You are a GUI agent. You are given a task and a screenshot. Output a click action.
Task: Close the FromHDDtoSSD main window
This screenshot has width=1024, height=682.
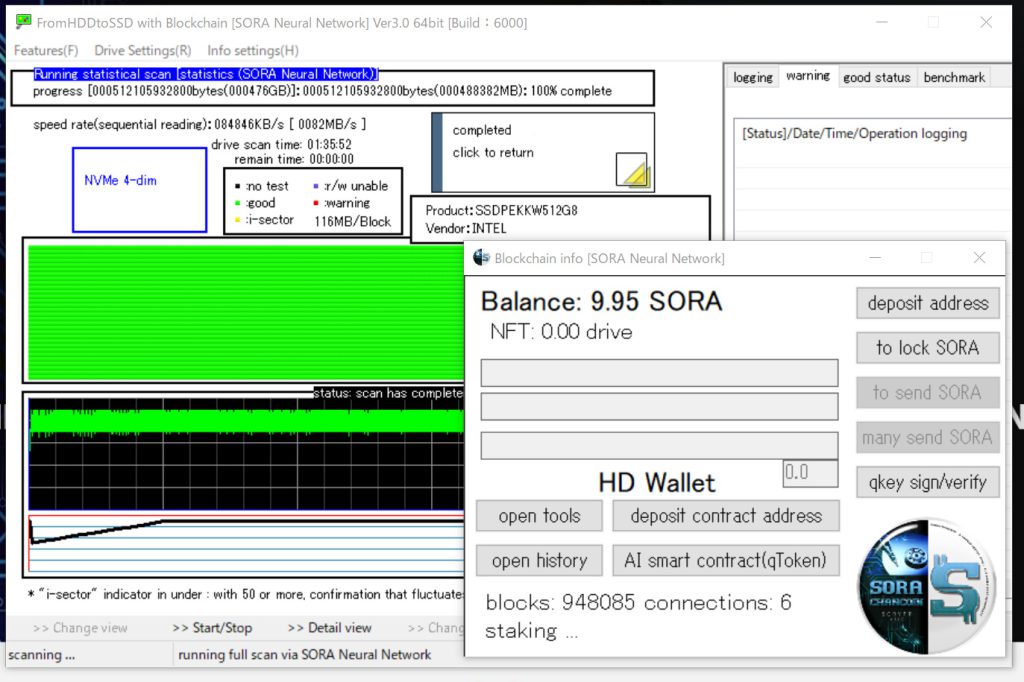coord(986,22)
